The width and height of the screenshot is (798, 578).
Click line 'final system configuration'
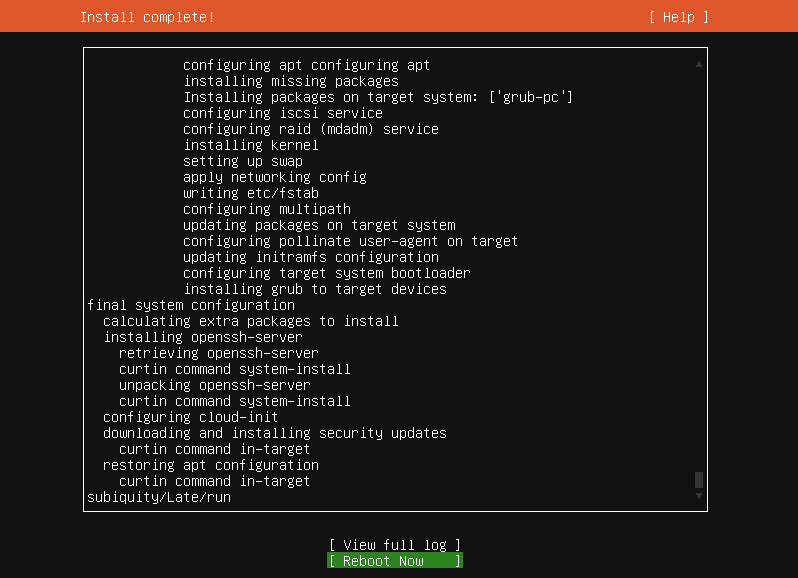191,305
